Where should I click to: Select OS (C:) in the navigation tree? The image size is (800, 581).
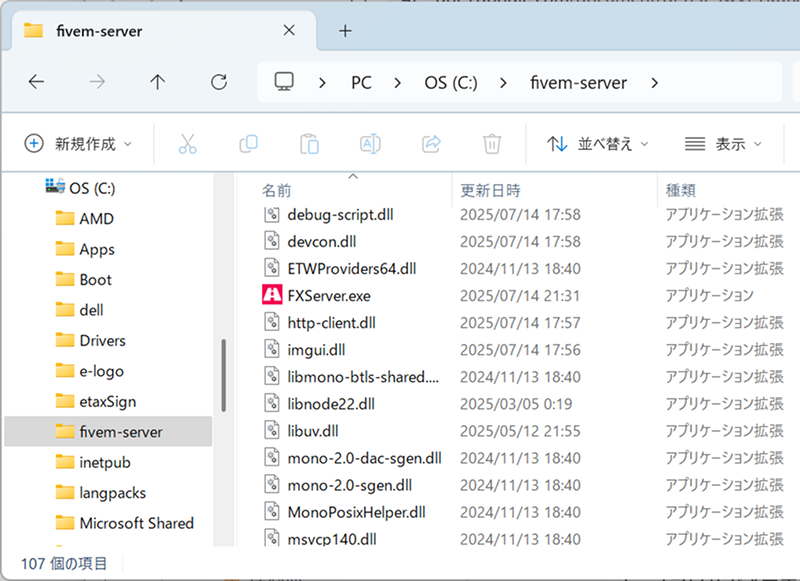(92, 188)
